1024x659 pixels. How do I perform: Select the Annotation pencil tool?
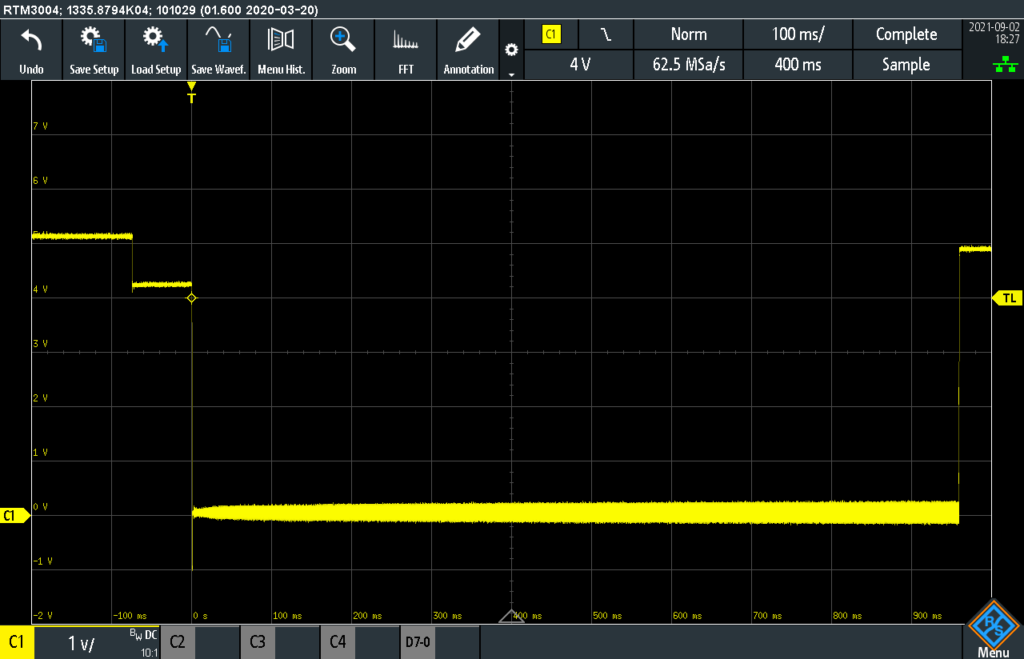468,50
